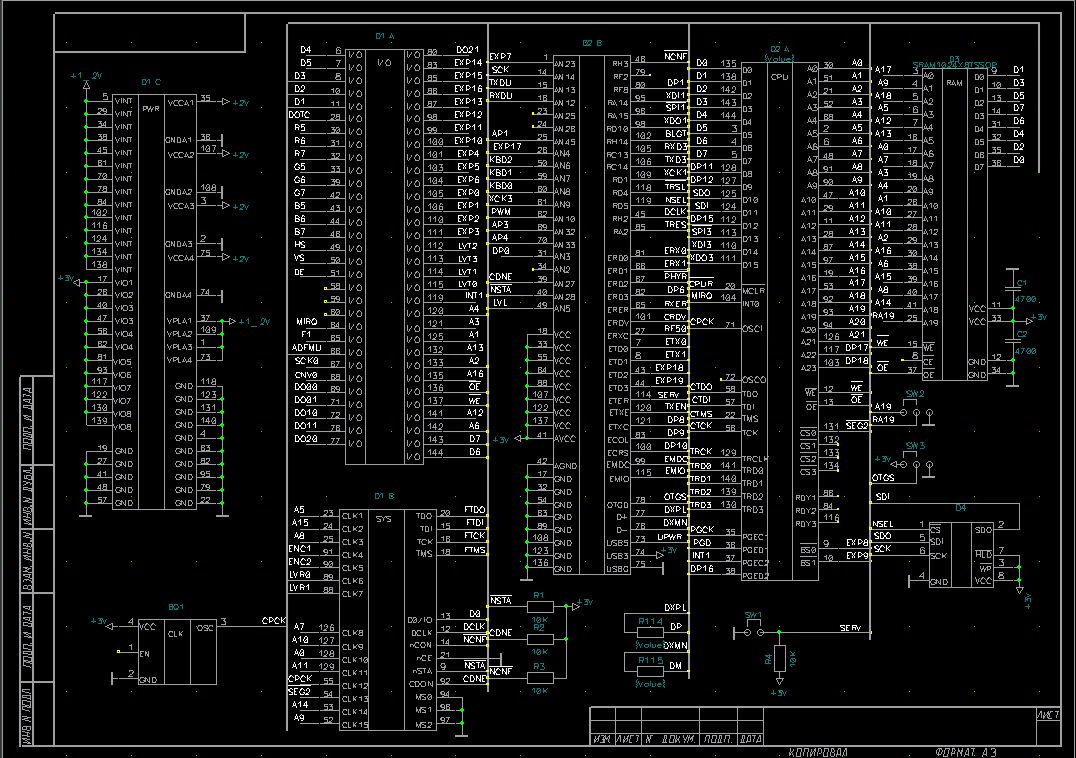Select the D2 B designator label
Image resolution: width=1076 pixels, height=758 pixels.
(592, 43)
